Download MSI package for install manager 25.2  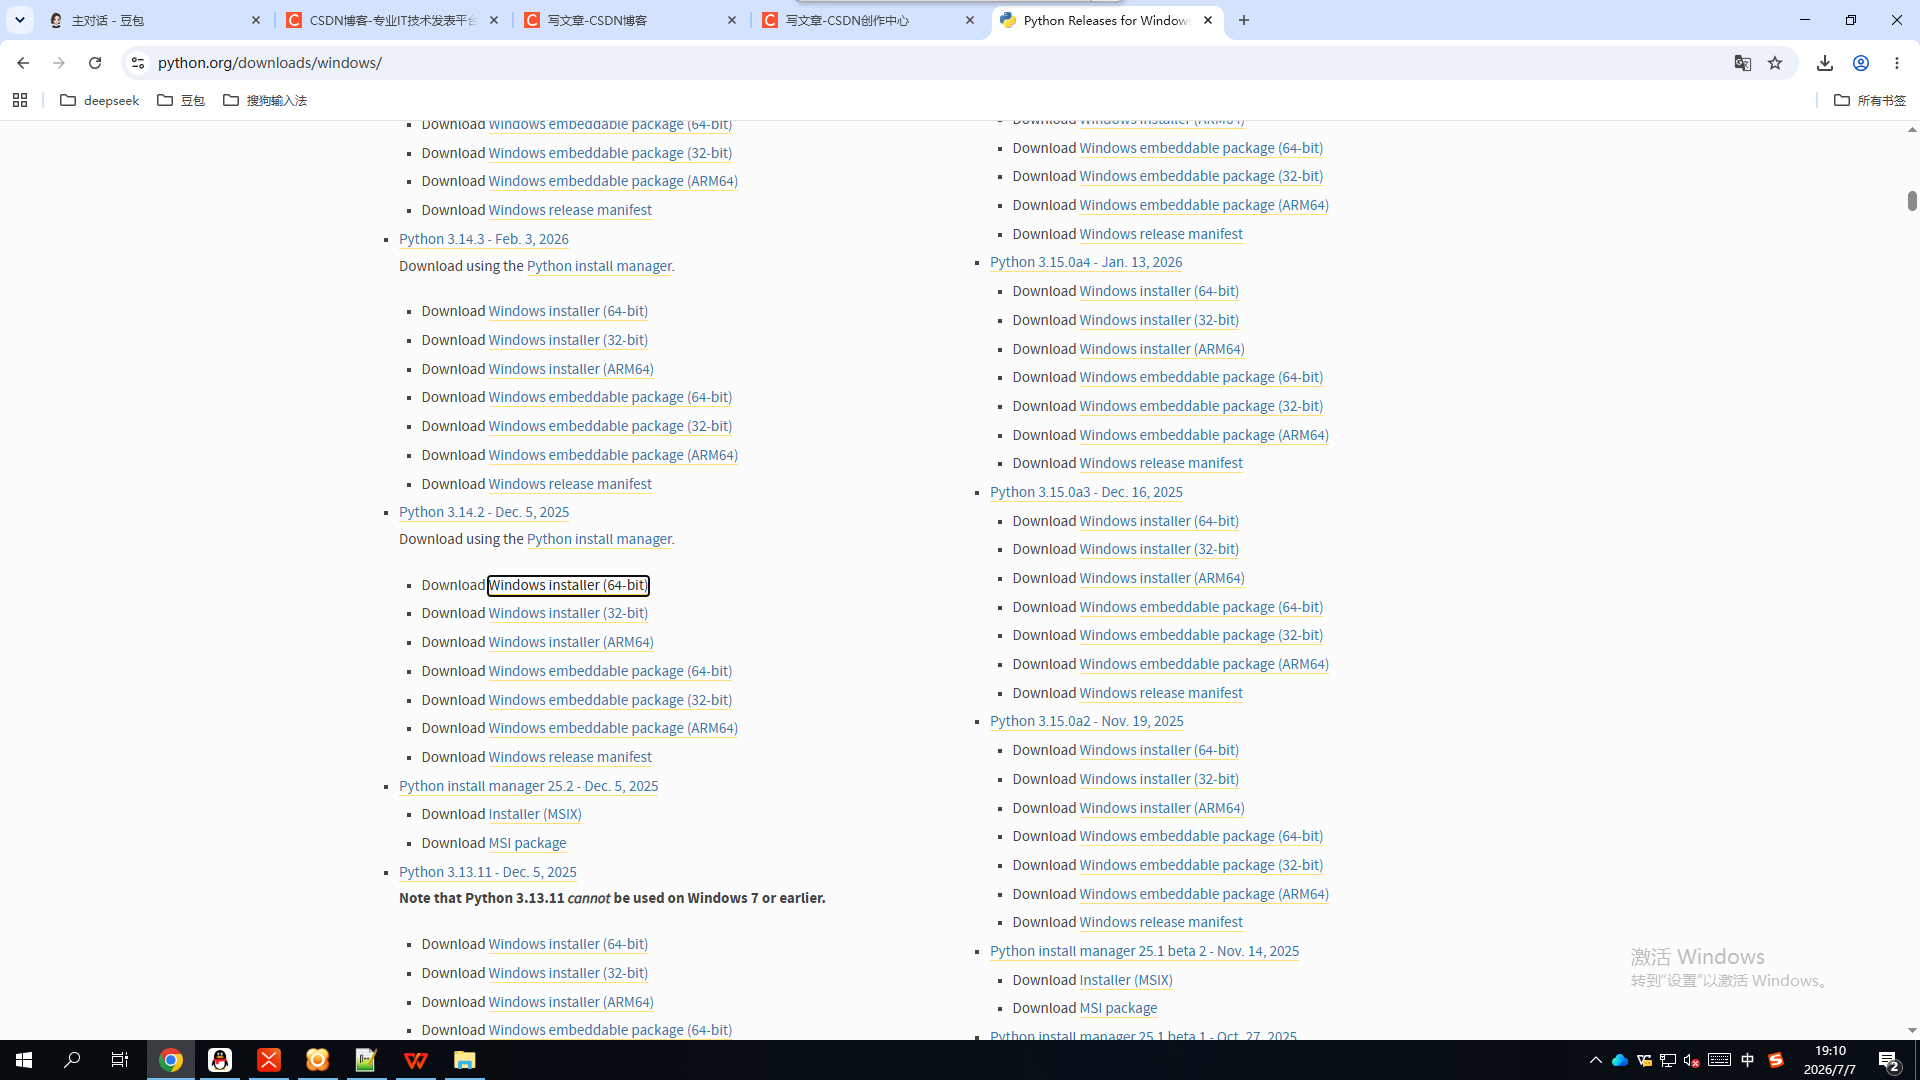pyautogui.click(x=527, y=843)
